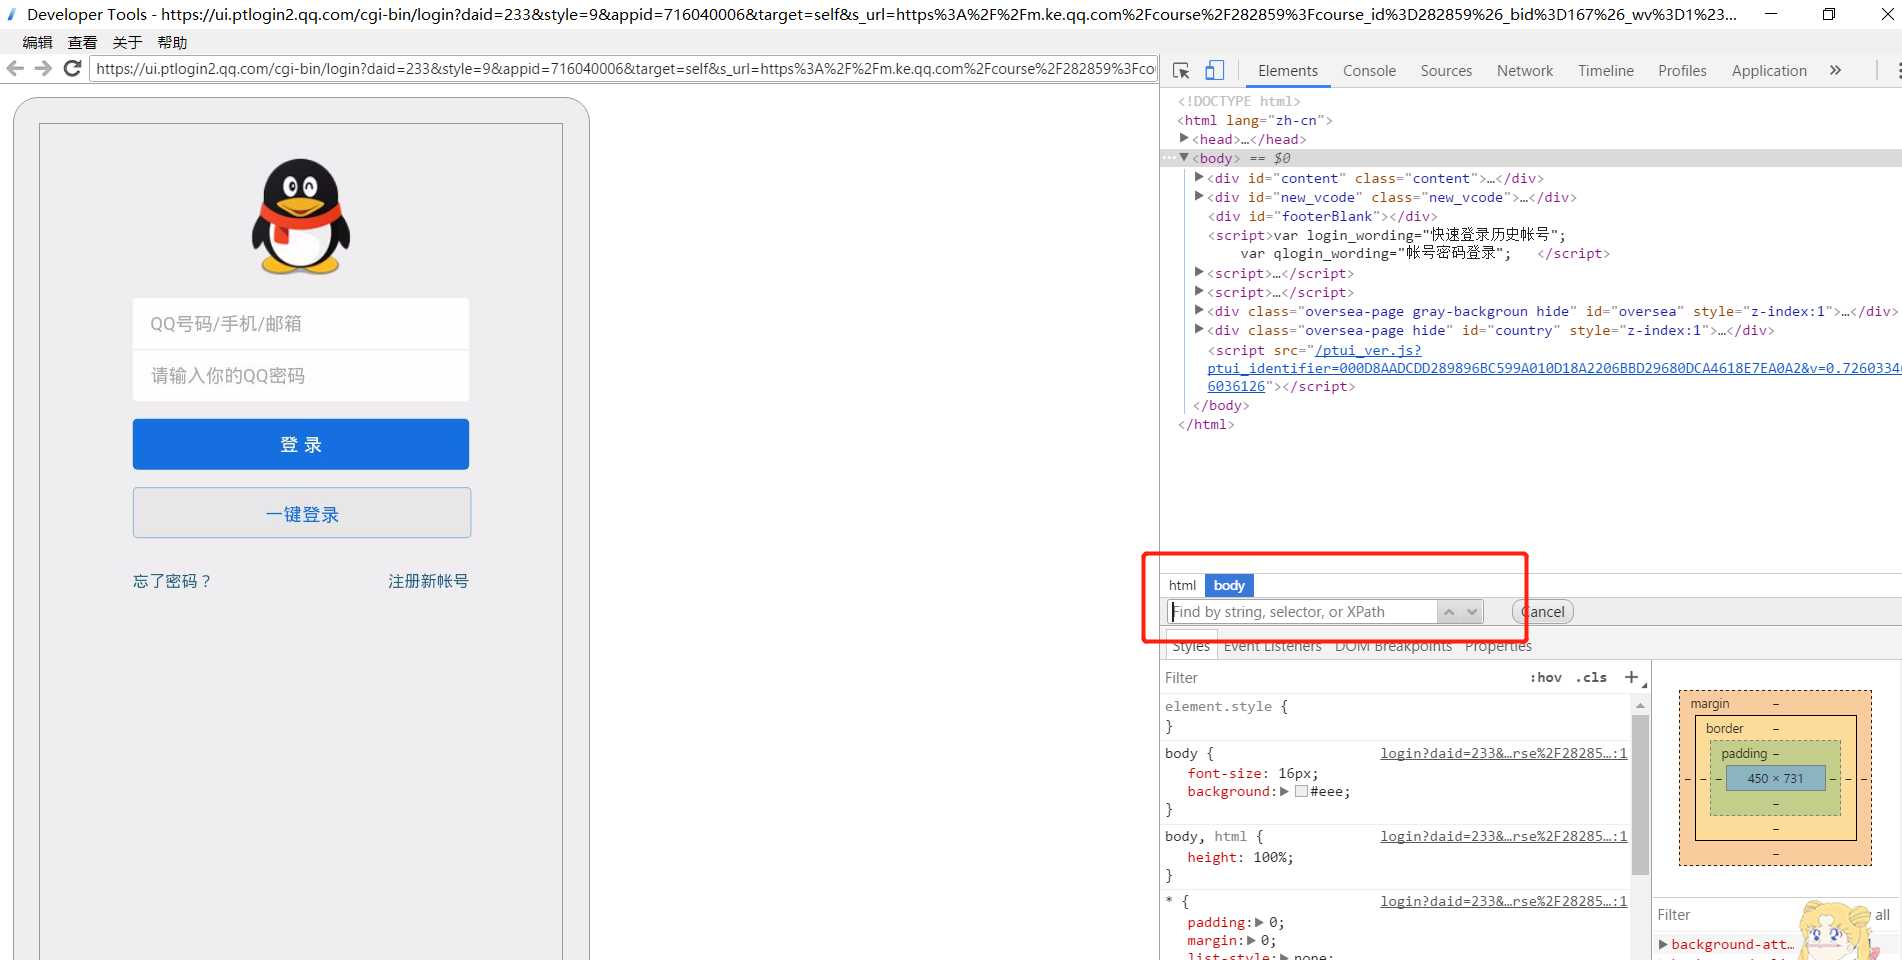Click the browser URL address bar
Image resolution: width=1902 pixels, height=960 pixels.
(622, 68)
